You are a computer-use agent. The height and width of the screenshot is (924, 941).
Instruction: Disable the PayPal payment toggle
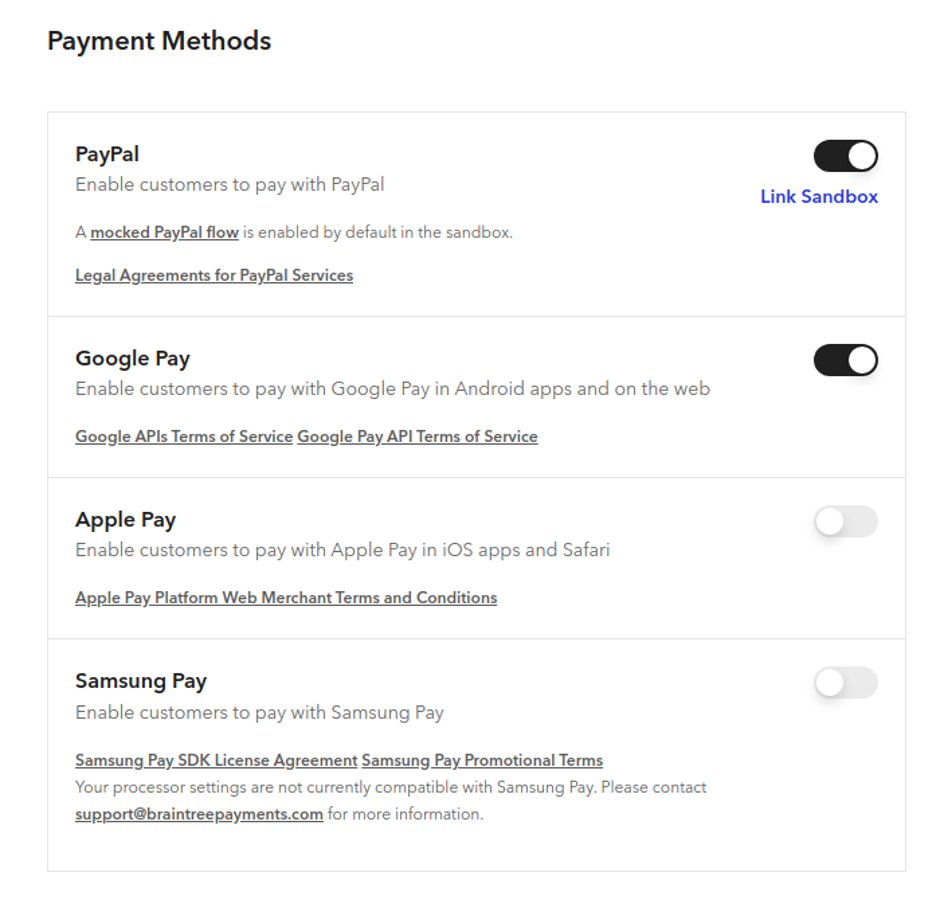click(845, 156)
